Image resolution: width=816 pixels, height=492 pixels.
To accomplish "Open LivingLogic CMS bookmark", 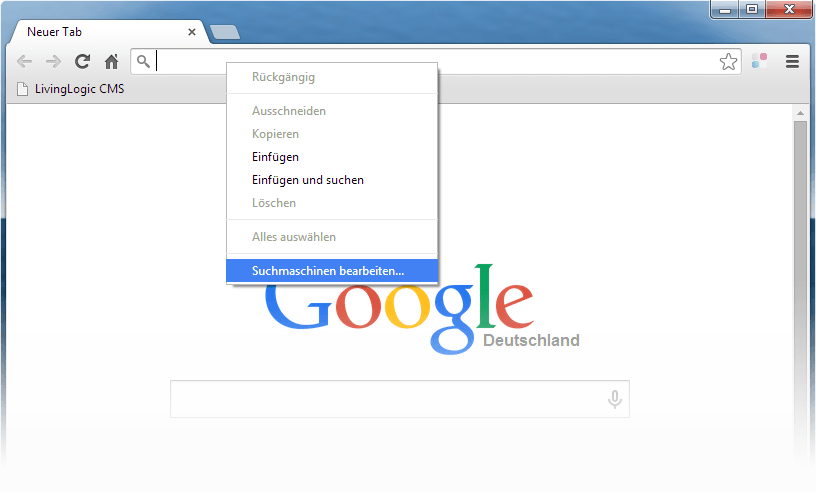I will click(71, 89).
